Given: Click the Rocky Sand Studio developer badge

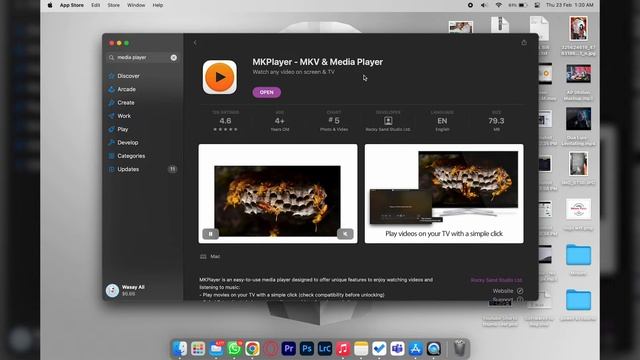Looking at the screenshot, I should pos(388,121).
